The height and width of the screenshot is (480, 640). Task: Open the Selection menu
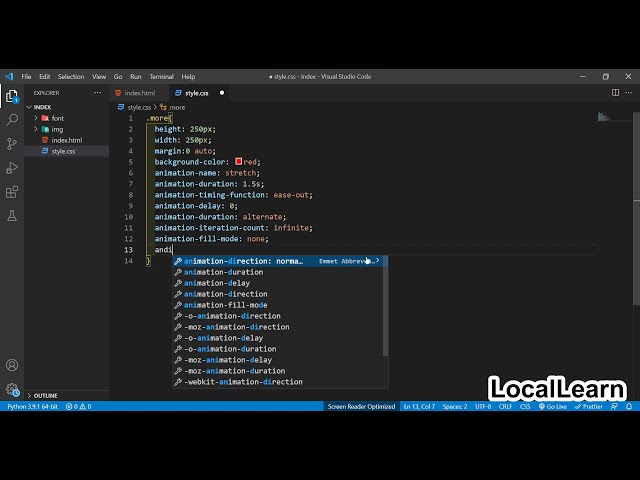point(71,76)
